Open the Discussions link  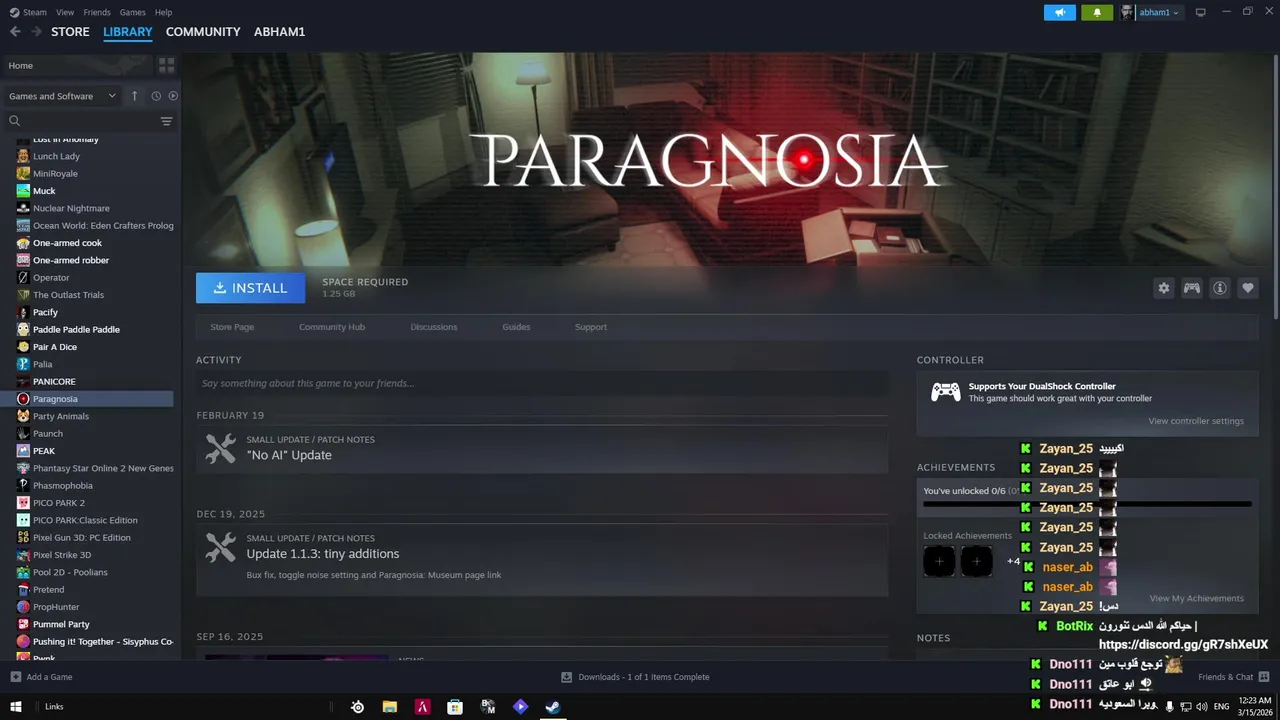[434, 327]
